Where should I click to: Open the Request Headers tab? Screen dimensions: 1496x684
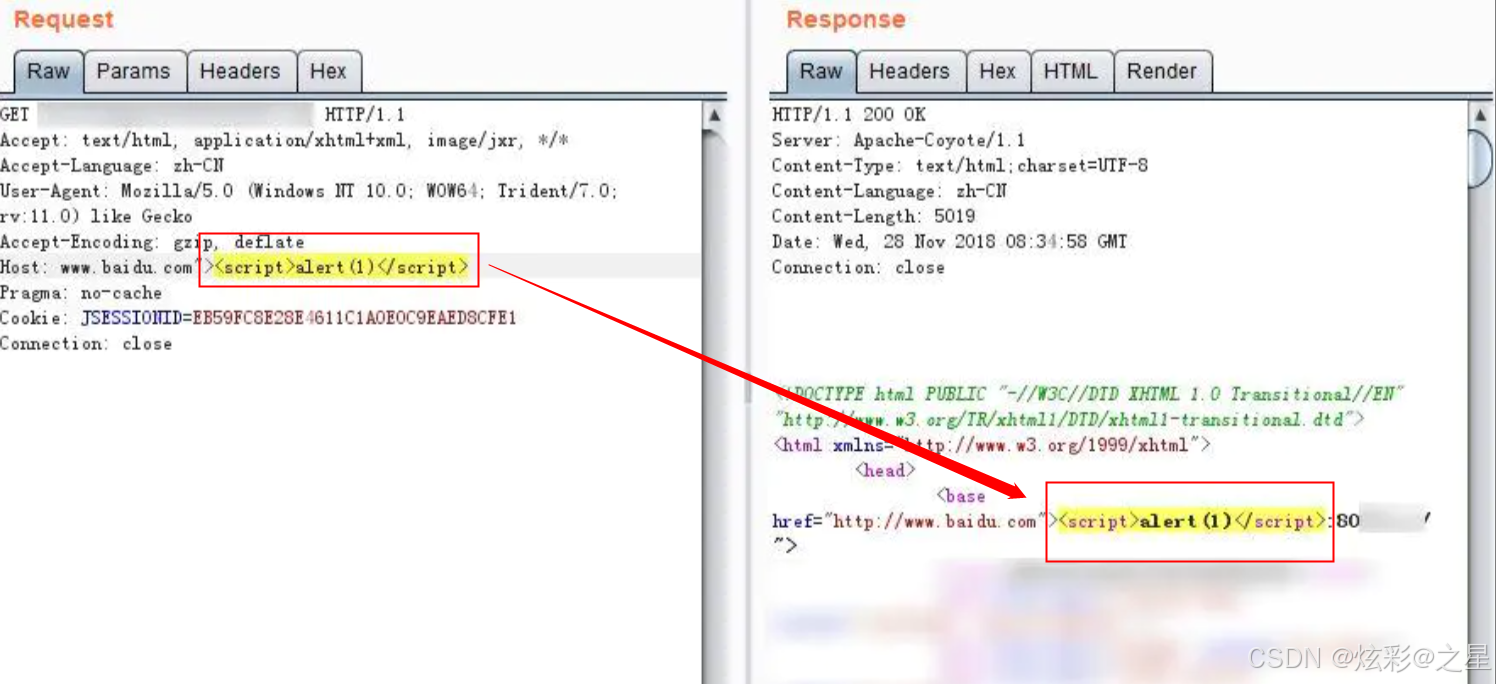tap(240, 72)
